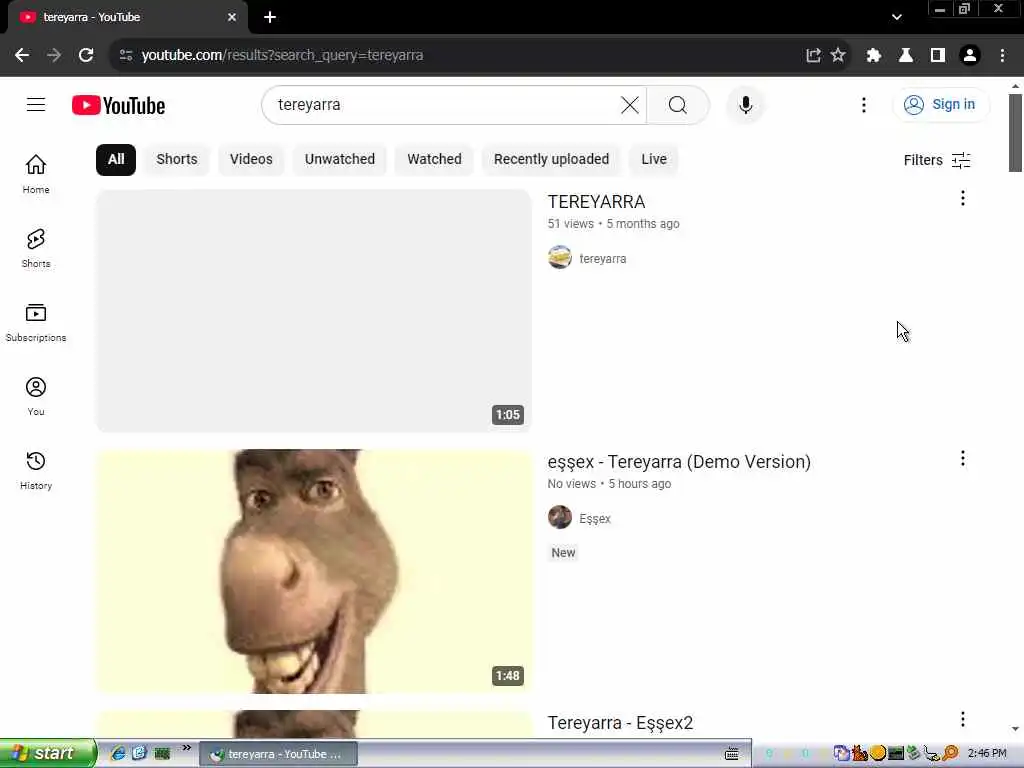This screenshot has height=768, width=1024.
Task: Select the All filter chip
Action: pyautogui.click(x=116, y=160)
